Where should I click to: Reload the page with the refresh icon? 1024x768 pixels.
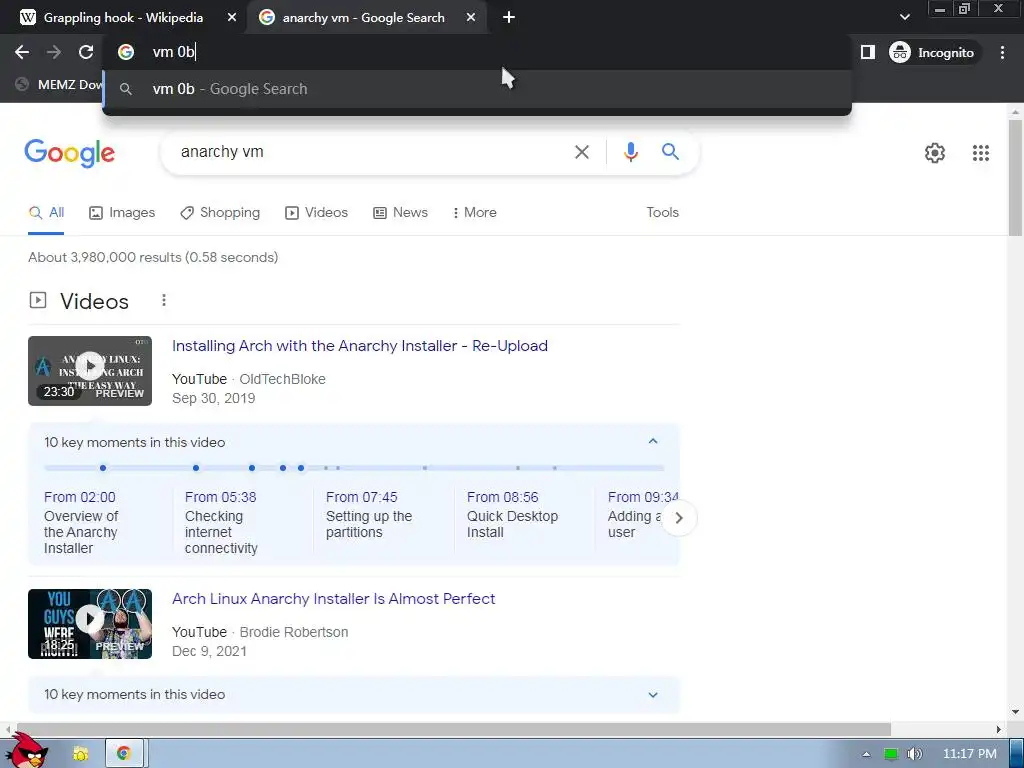[86, 52]
